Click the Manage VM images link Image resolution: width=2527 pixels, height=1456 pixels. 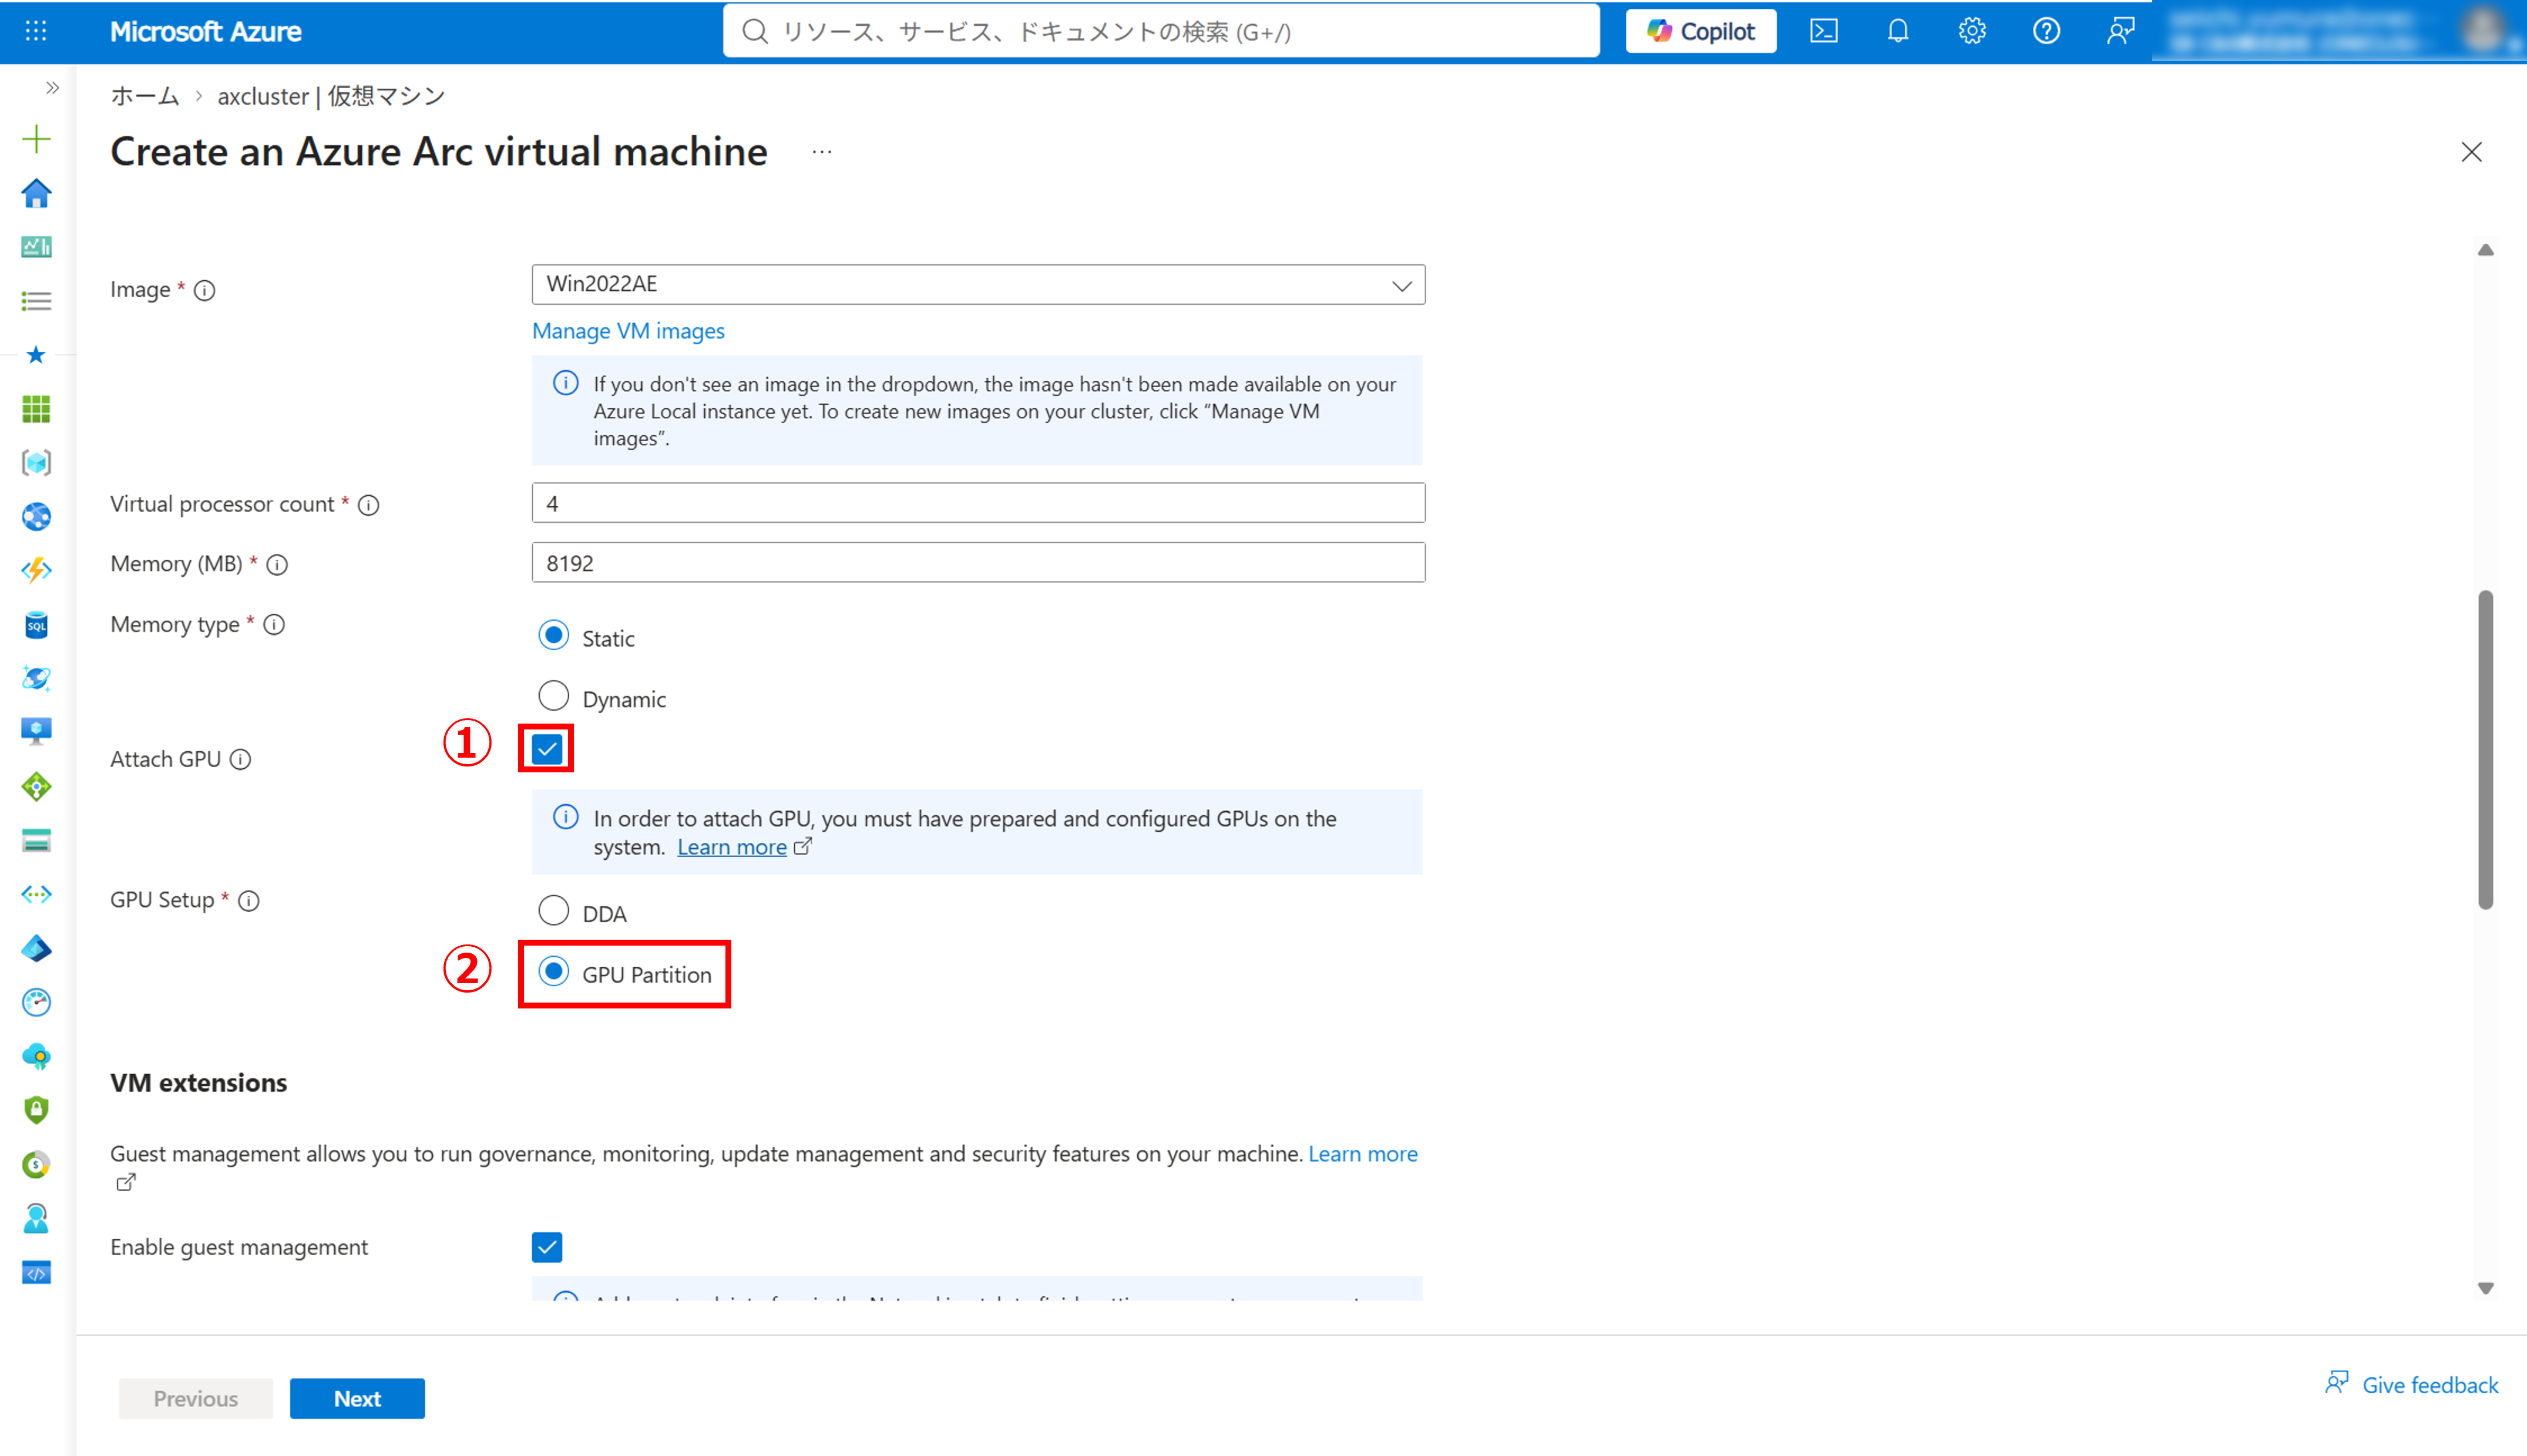pyautogui.click(x=628, y=331)
